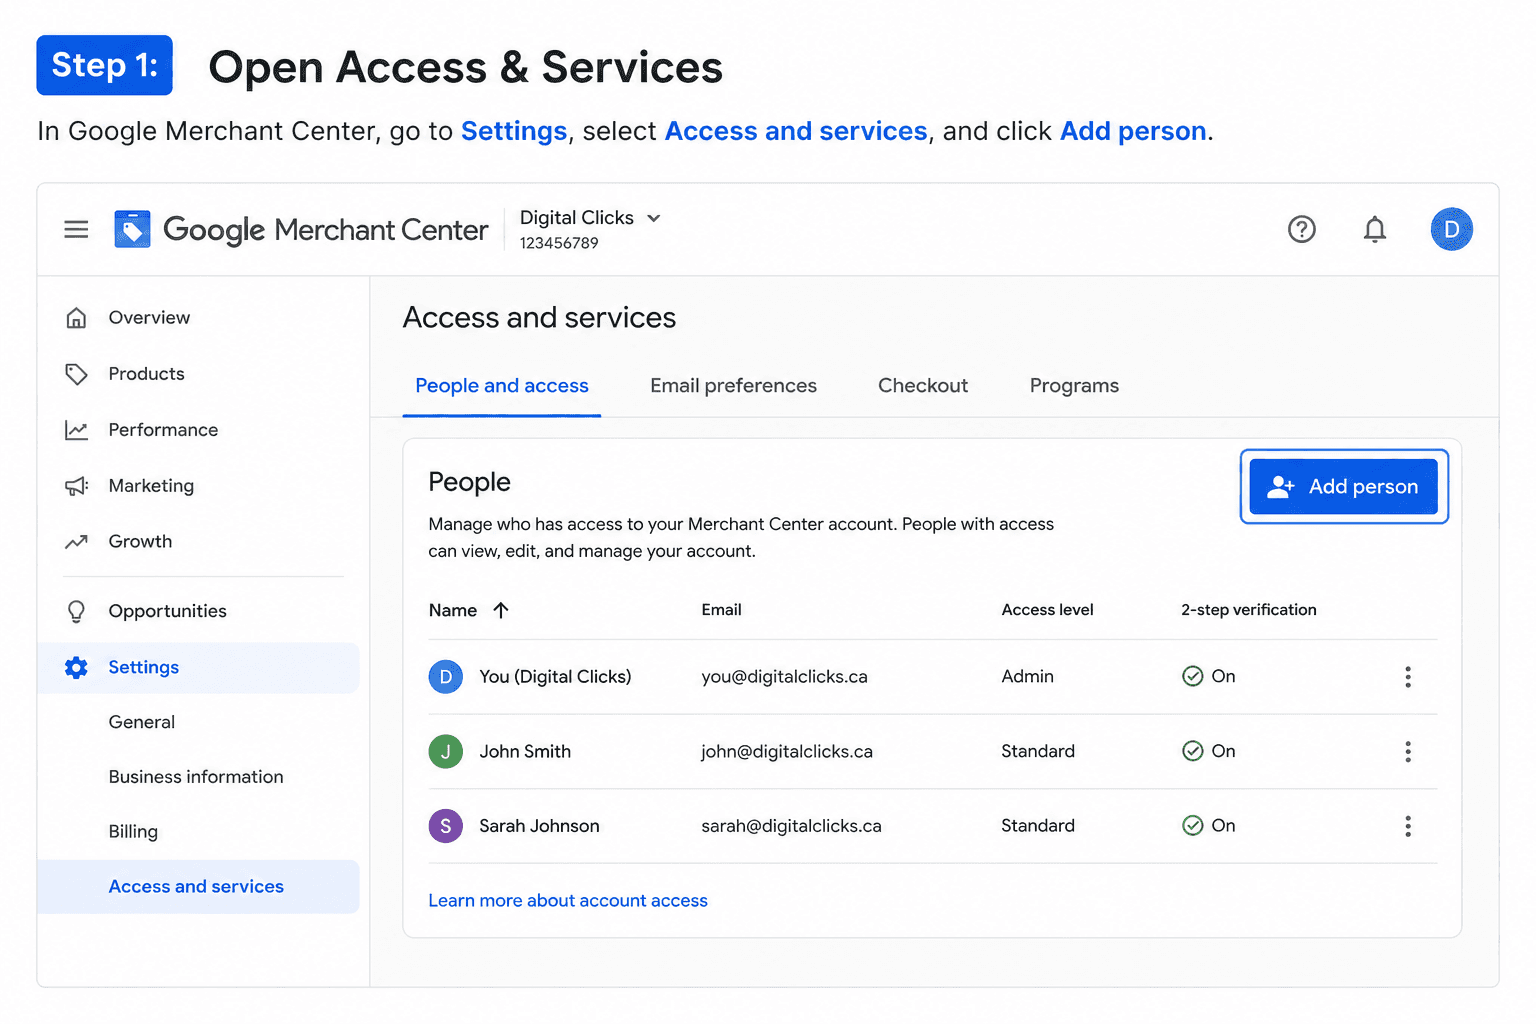The height and width of the screenshot is (1024, 1536).
Task: Click the Access level column header
Action: [x=1047, y=610]
